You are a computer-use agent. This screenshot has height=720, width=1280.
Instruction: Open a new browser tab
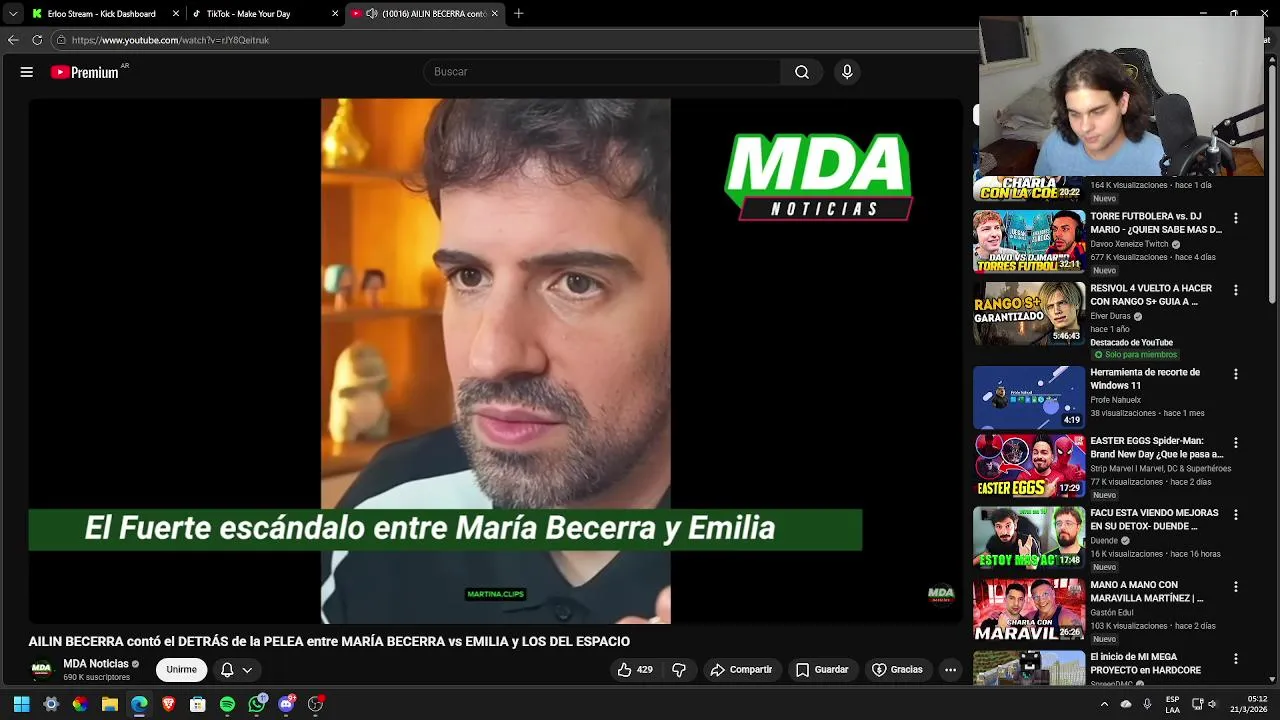(518, 14)
